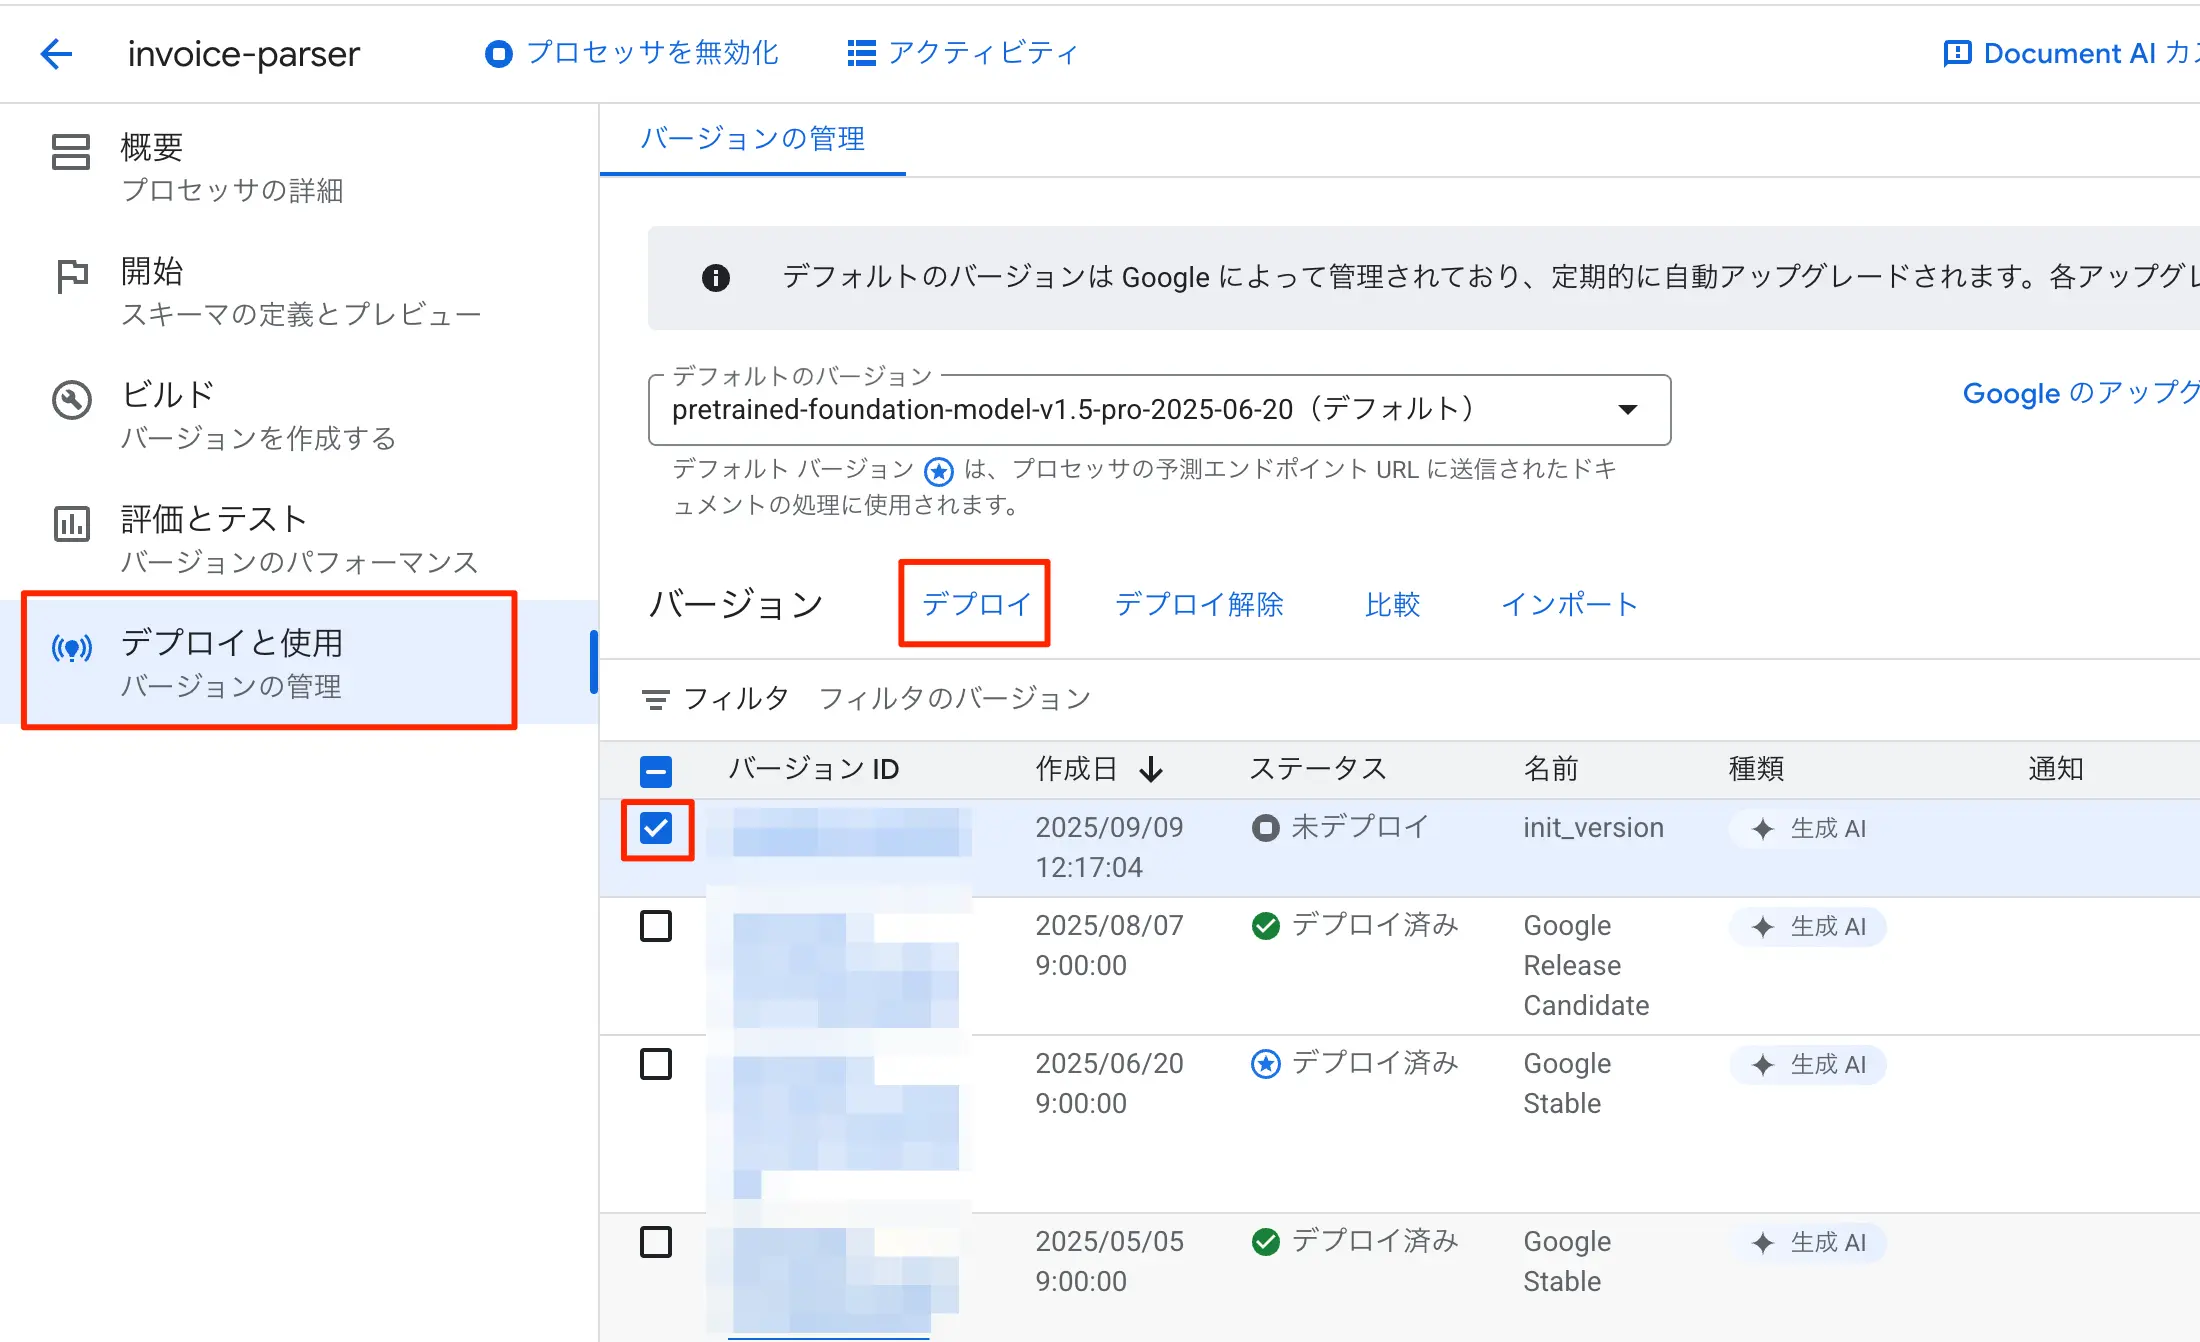Sort by 作成日 column arrow
The image size is (2200, 1342).
(1152, 769)
